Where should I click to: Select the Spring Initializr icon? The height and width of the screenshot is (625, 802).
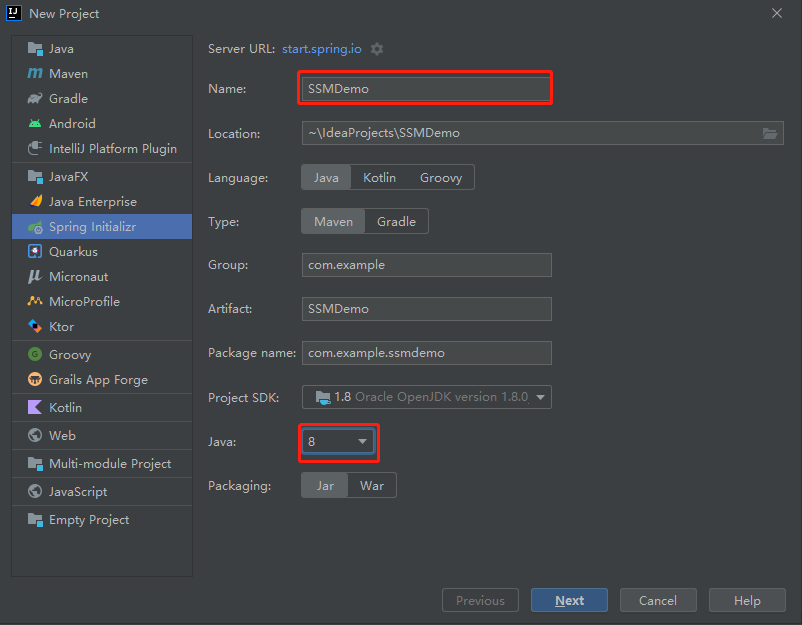35,227
